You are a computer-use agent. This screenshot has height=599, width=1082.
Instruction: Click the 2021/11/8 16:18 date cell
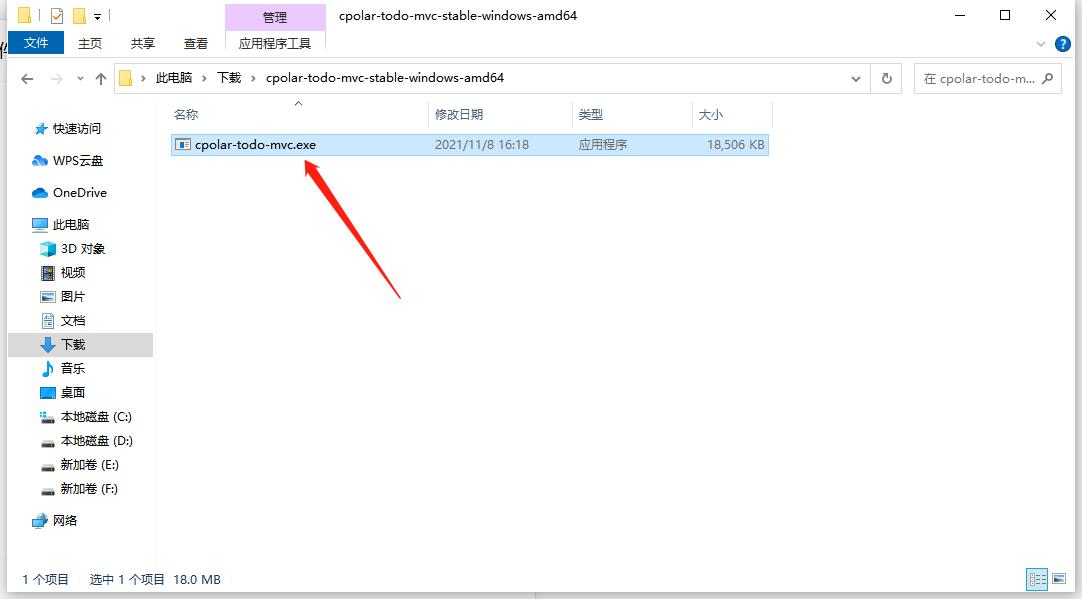click(x=482, y=145)
